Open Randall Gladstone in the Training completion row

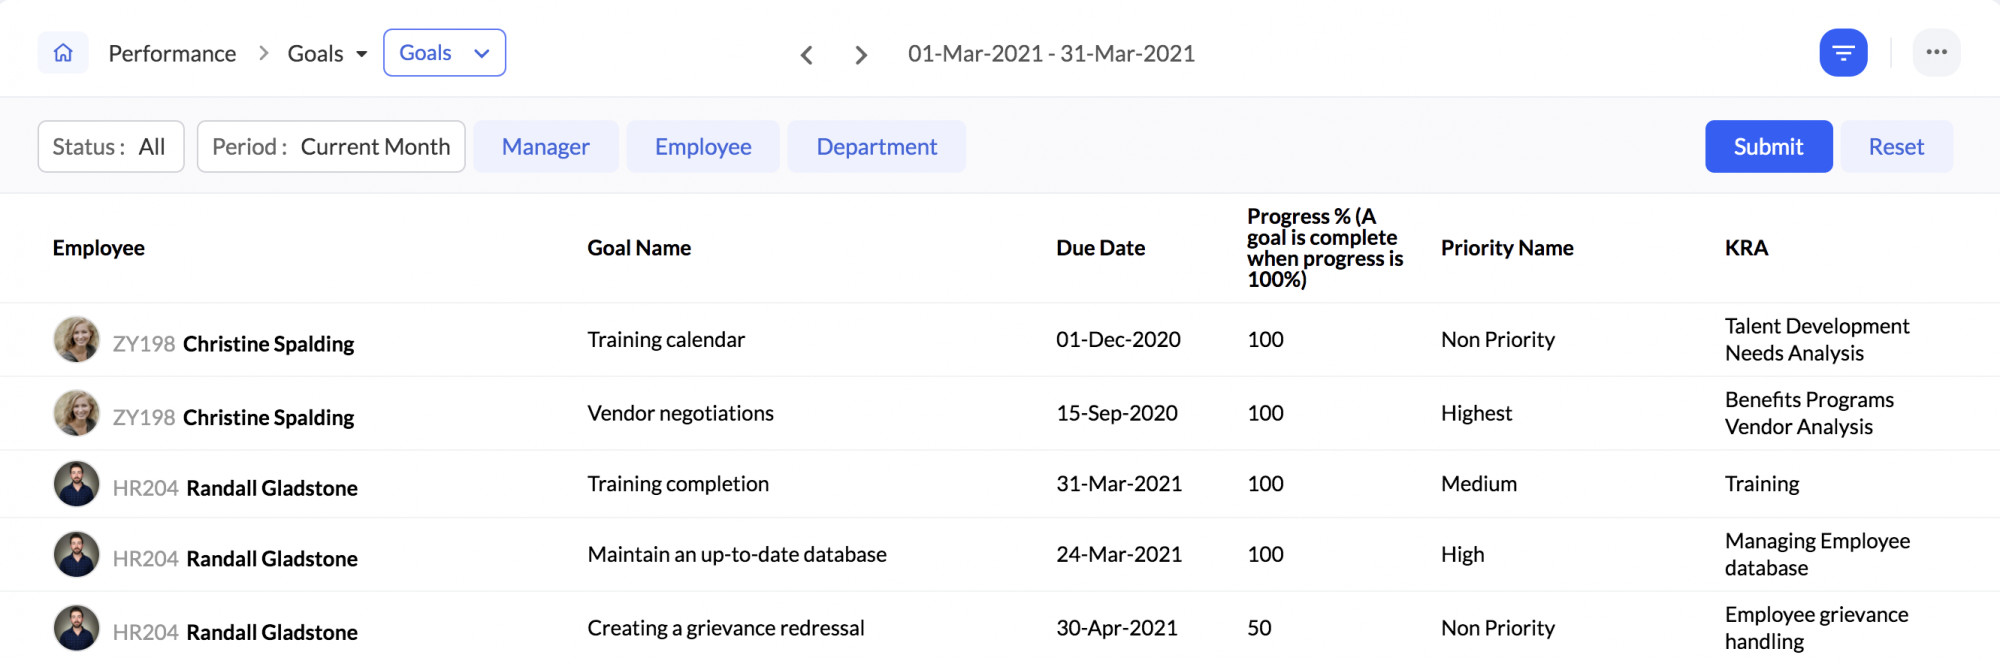(x=272, y=488)
